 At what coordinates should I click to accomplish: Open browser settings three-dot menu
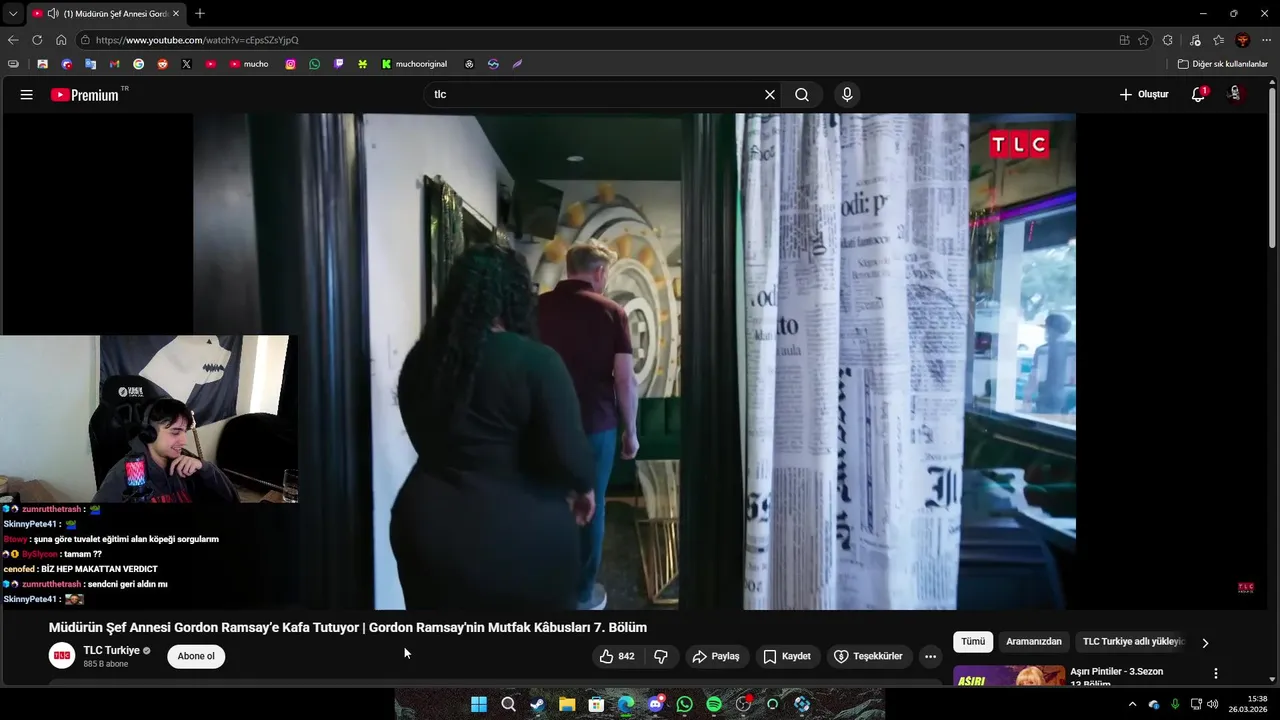(x=1266, y=40)
